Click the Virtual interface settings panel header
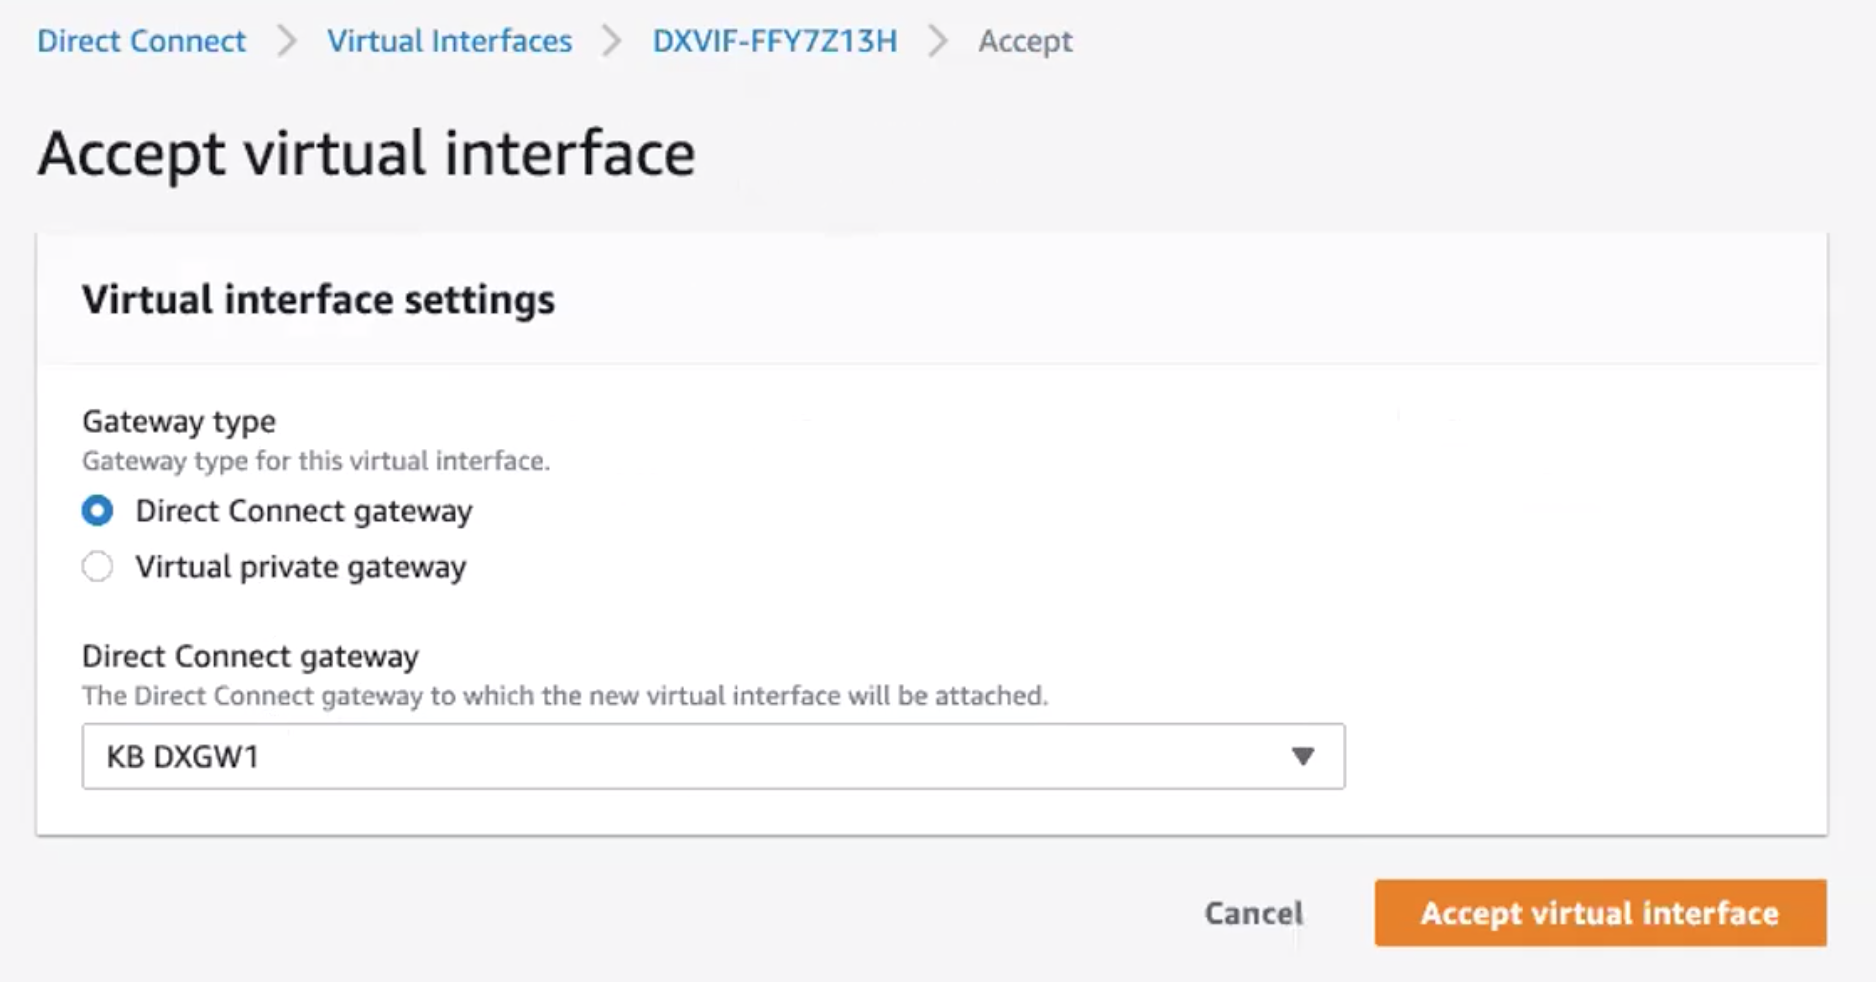1876x982 pixels. tap(318, 300)
